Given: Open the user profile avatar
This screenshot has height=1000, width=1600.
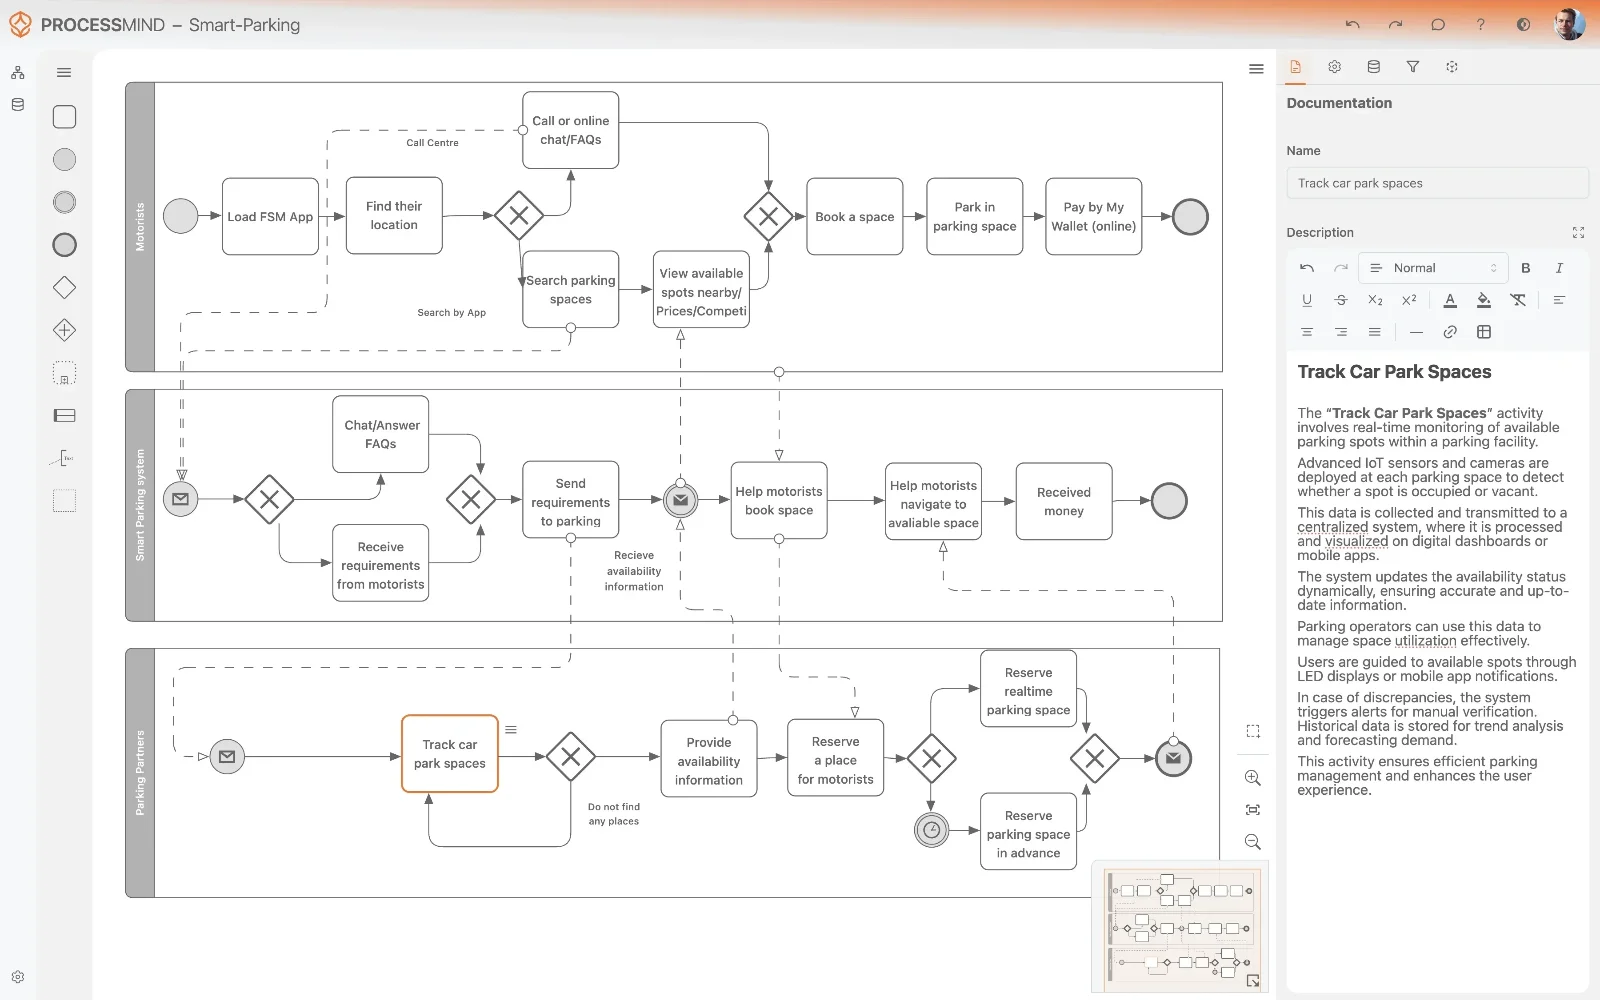Looking at the screenshot, I should [x=1569, y=24].
